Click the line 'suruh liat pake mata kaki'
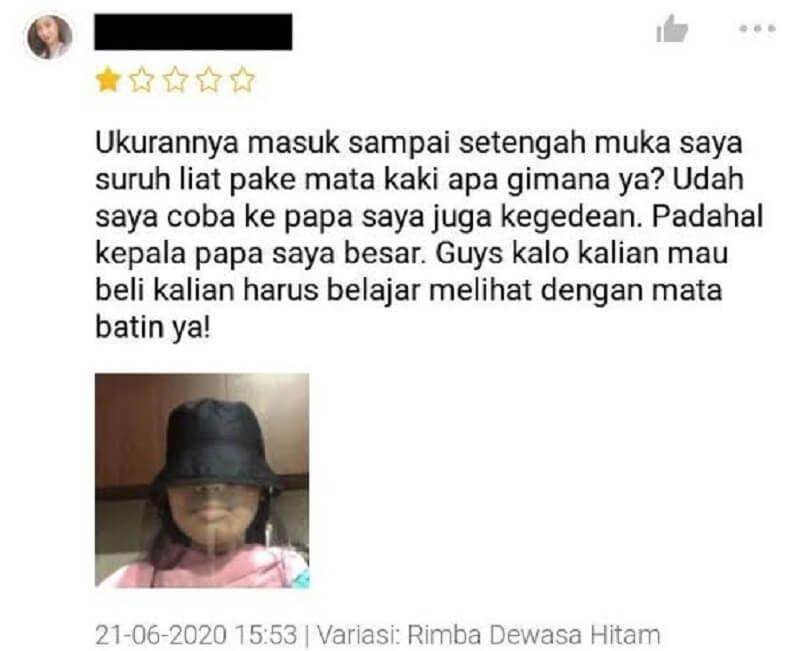The width and height of the screenshot is (800, 651). click(x=419, y=180)
